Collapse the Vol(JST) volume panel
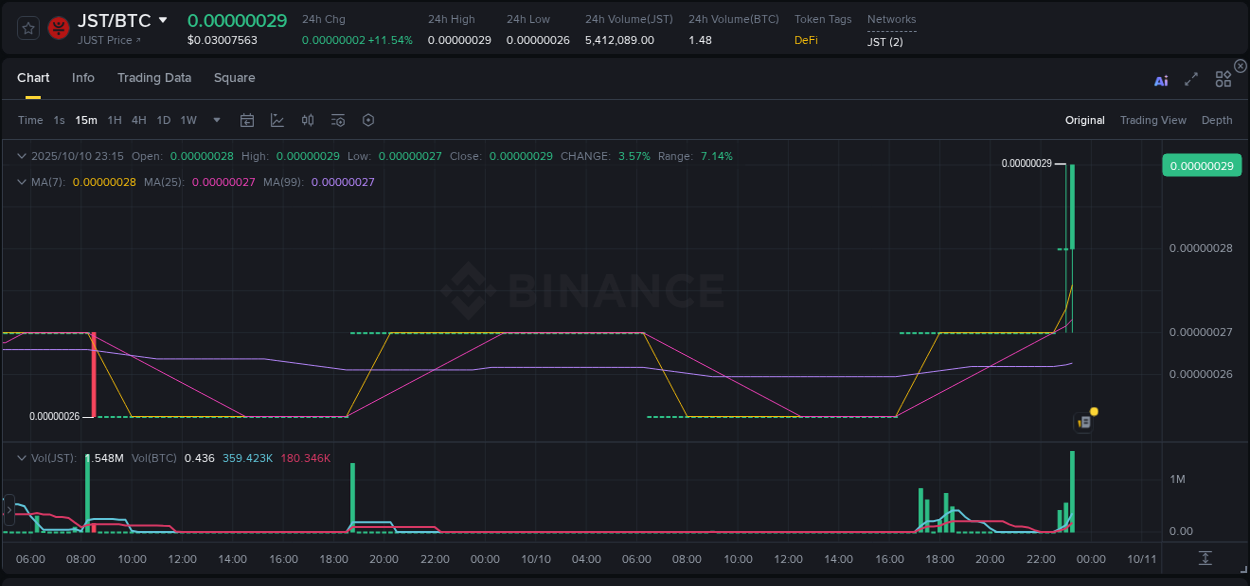This screenshot has width=1250, height=586. tap(22, 458)
